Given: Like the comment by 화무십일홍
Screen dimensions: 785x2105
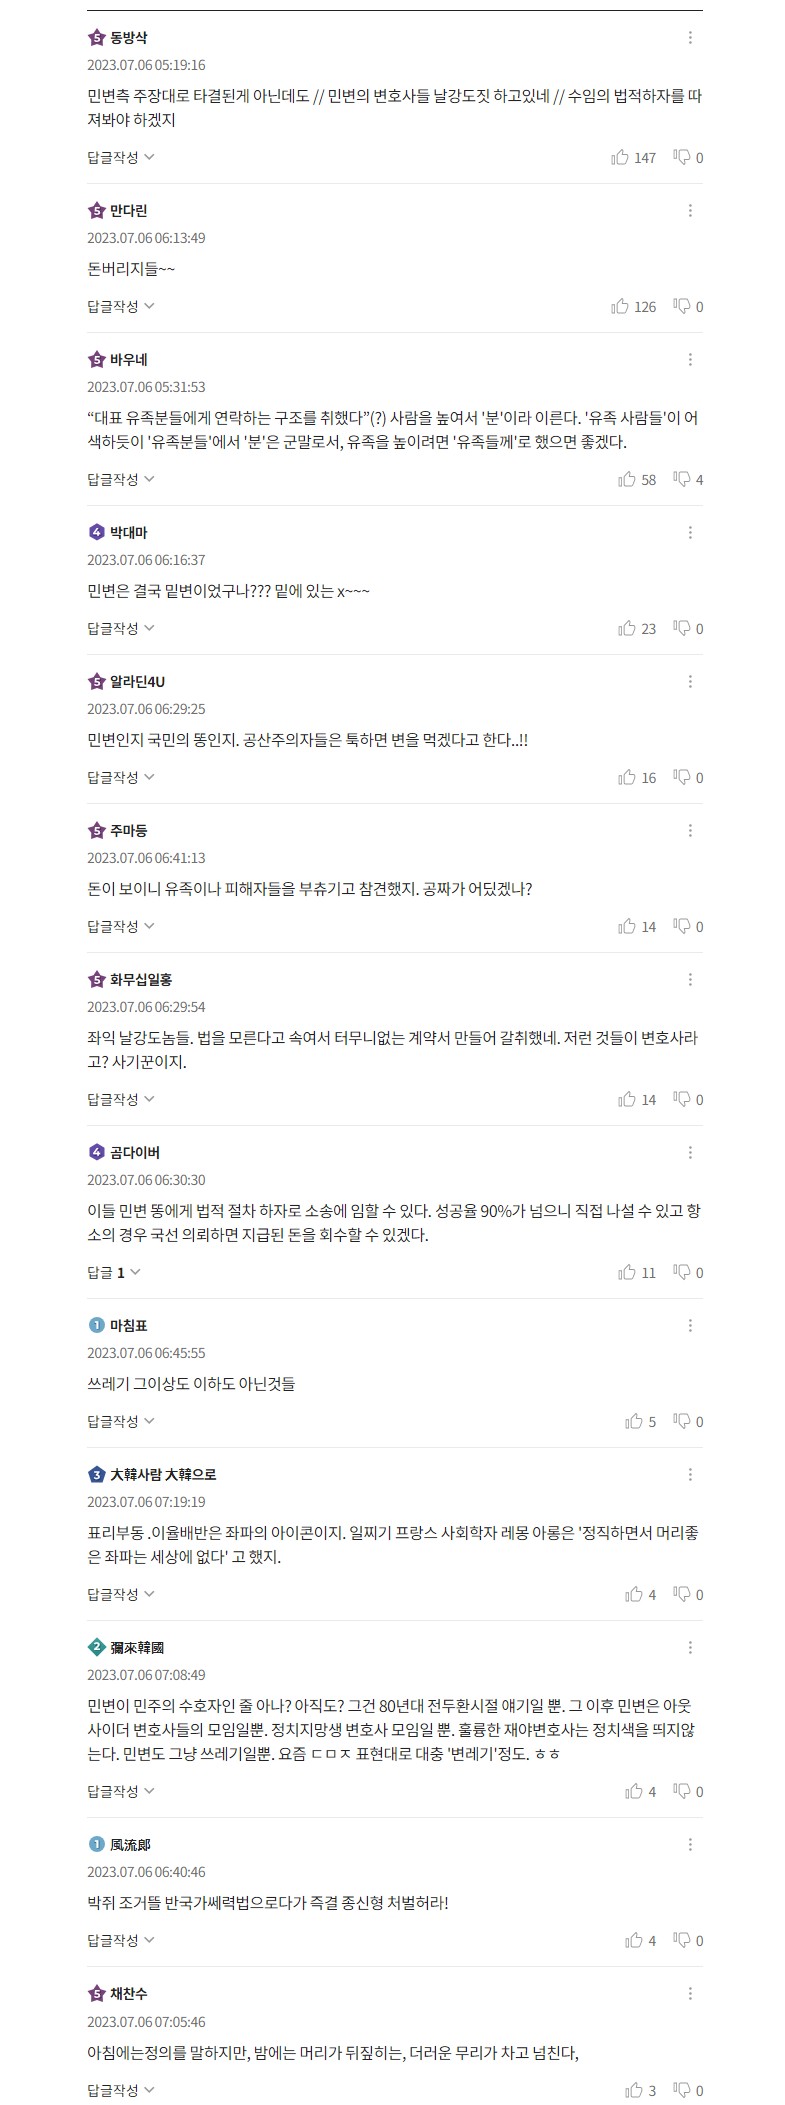Looking at the screenshot, I should pyautogui.click(x=627, y=1099).
